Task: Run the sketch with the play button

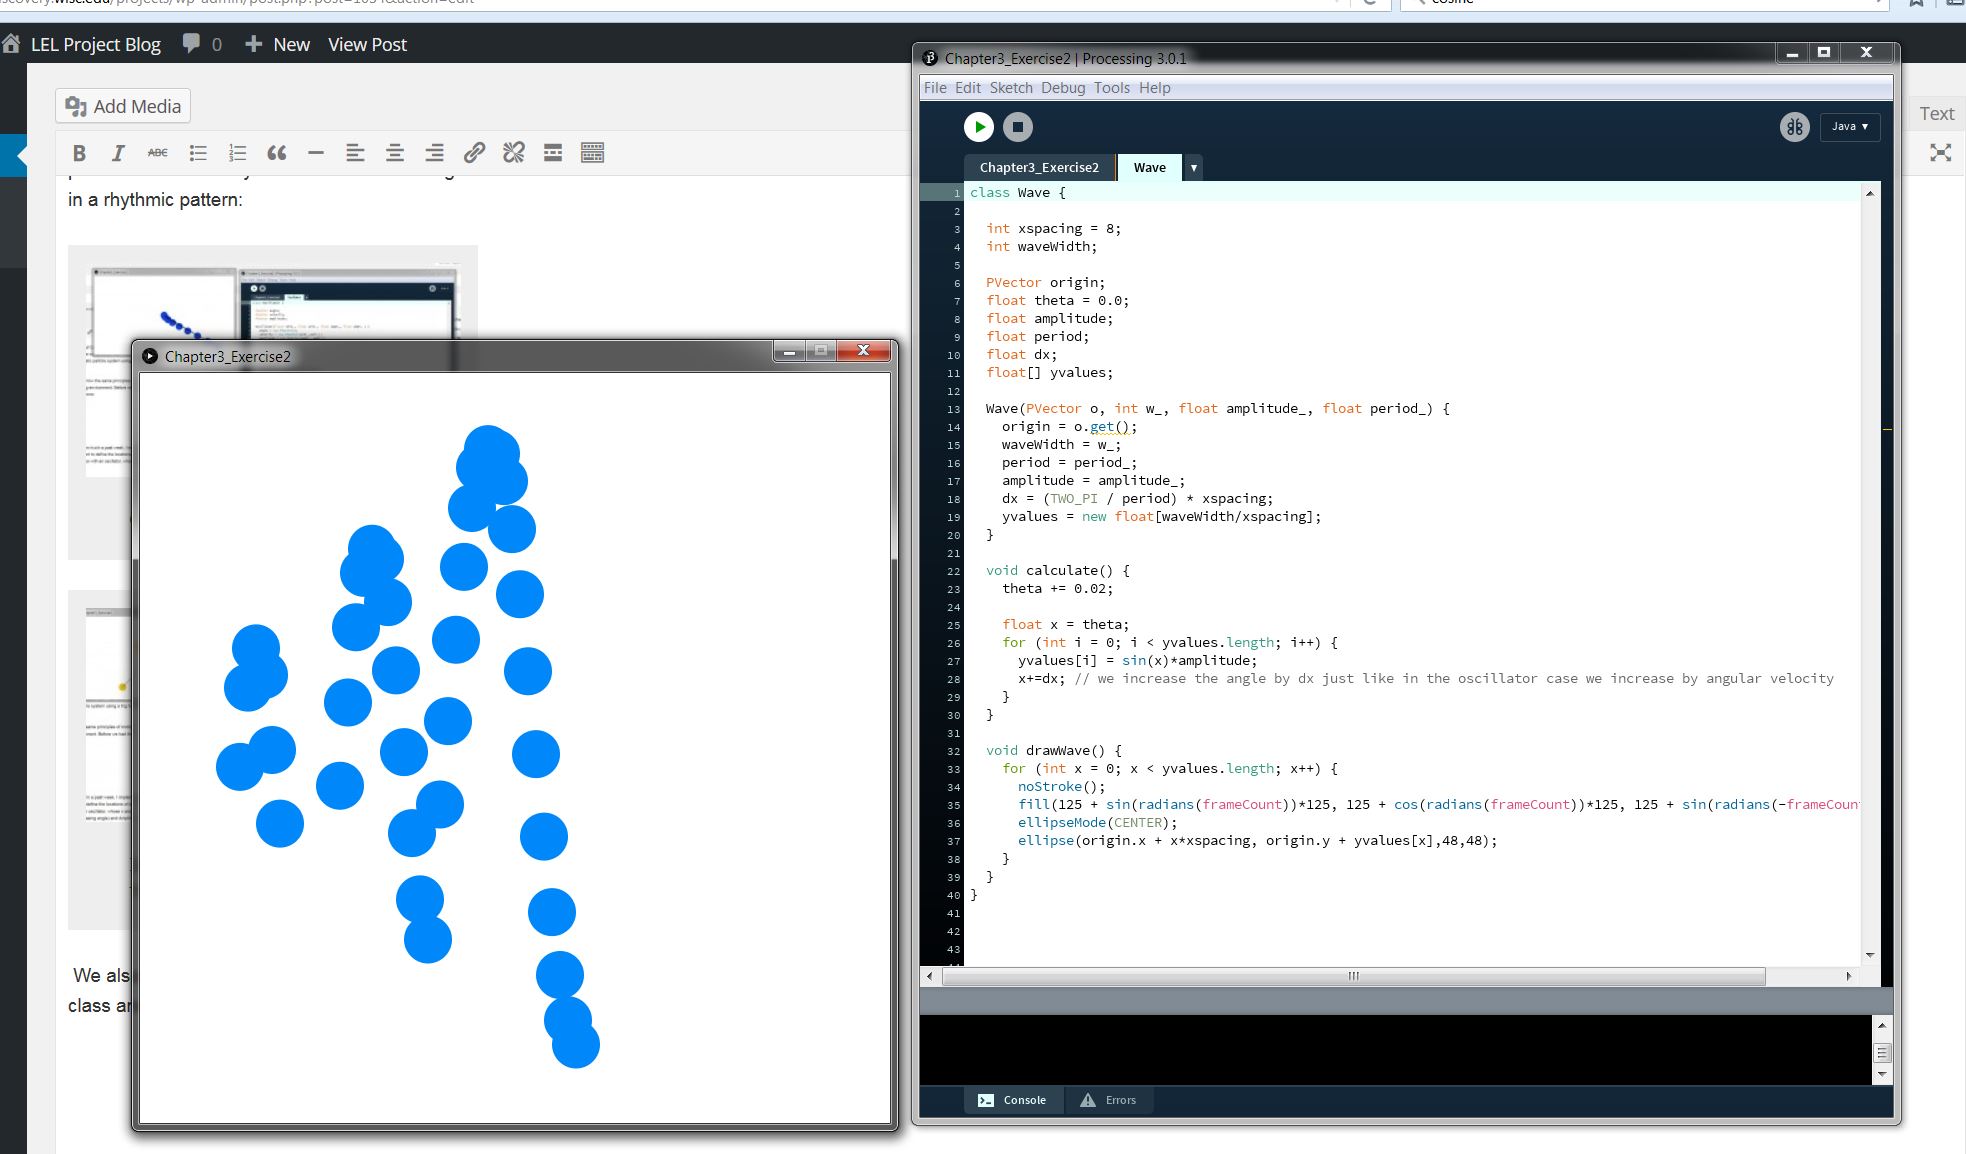Action: tap(978, 127)
